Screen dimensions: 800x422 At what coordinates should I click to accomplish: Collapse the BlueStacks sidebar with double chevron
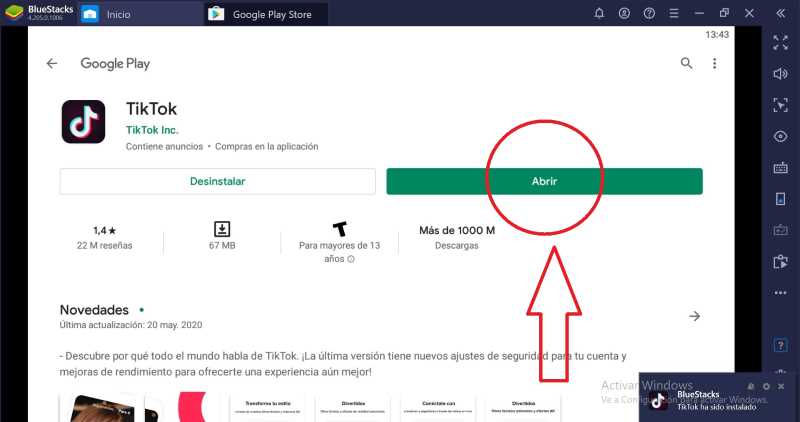[781, 14]
